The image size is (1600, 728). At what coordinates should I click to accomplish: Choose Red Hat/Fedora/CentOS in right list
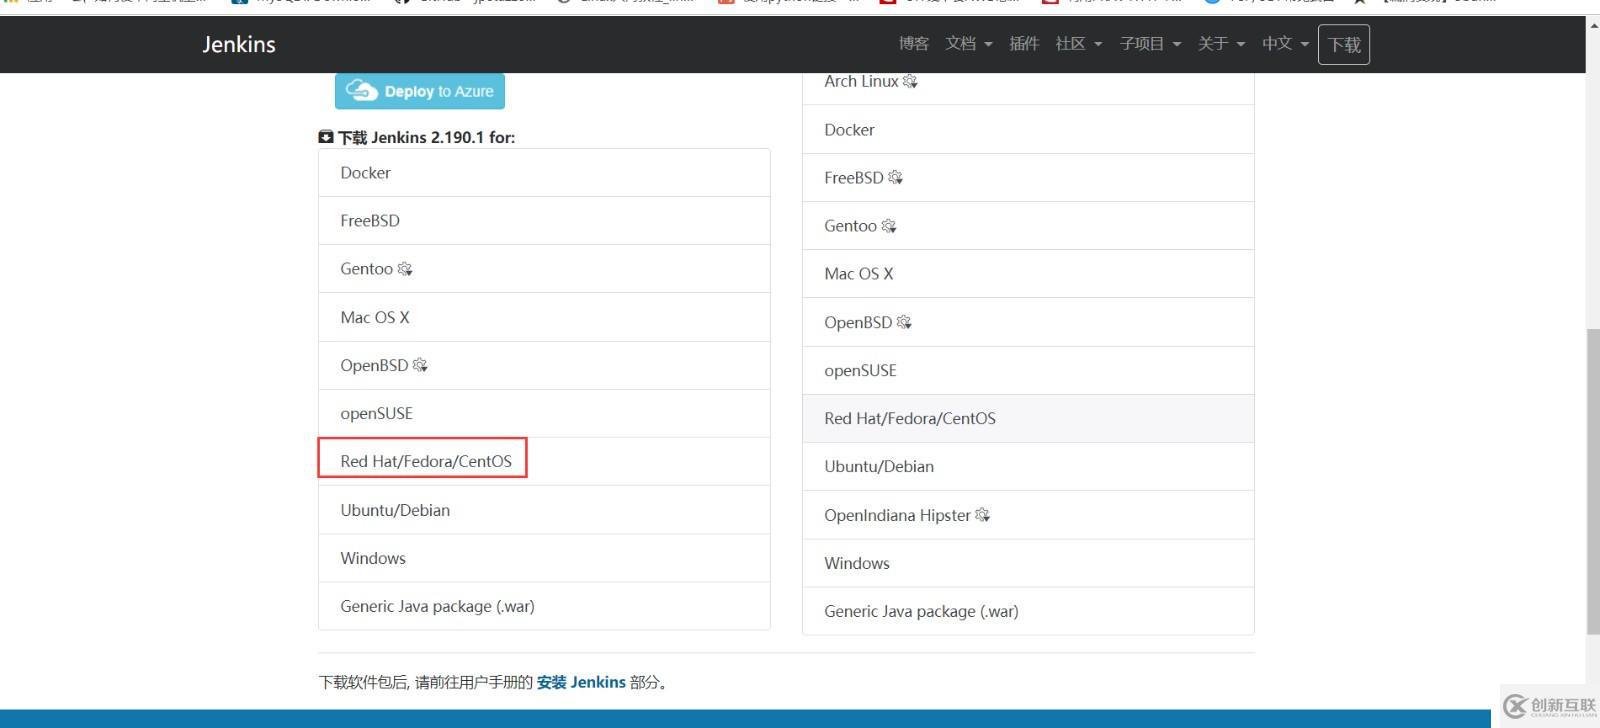(x=1028, y=419)
